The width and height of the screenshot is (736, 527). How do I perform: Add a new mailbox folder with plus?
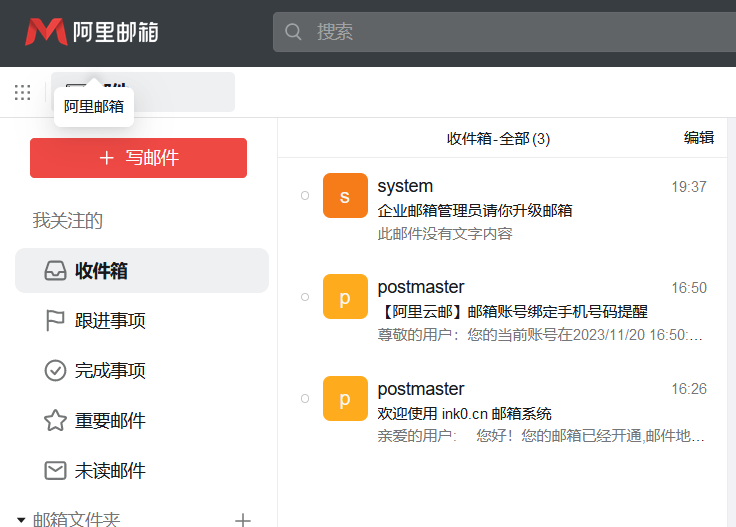click(243, 520)
